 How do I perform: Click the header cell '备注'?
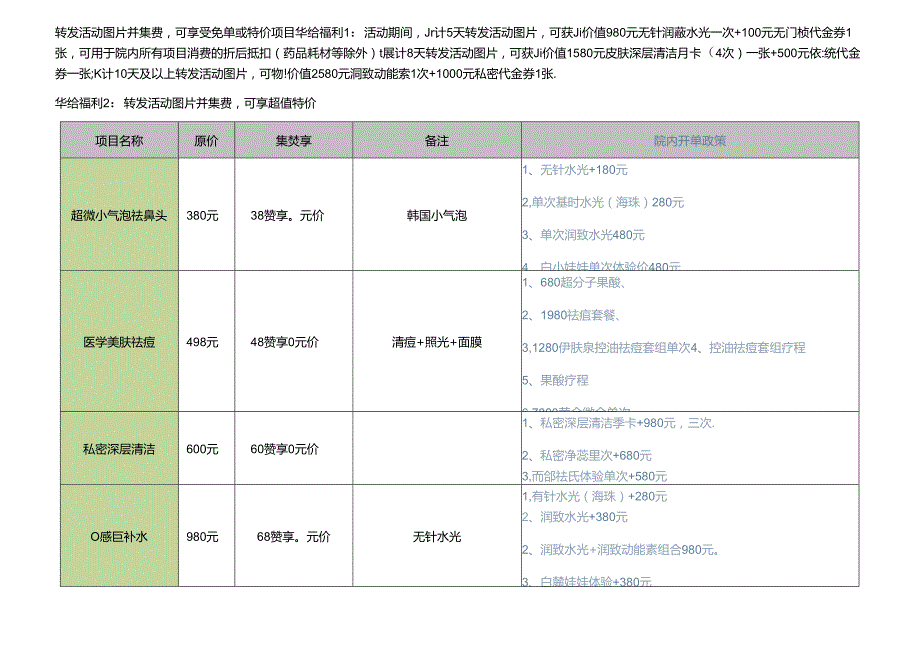437,141
